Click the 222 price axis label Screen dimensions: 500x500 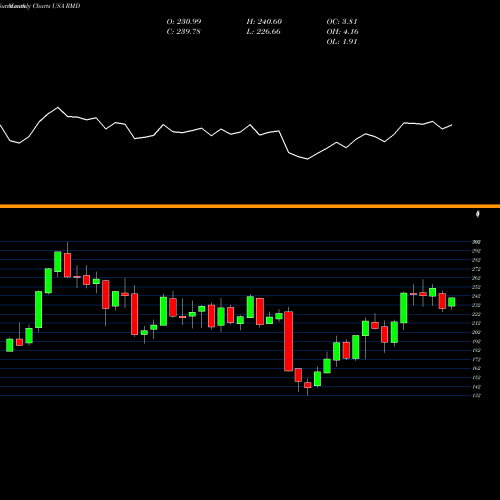click(476, 314)
